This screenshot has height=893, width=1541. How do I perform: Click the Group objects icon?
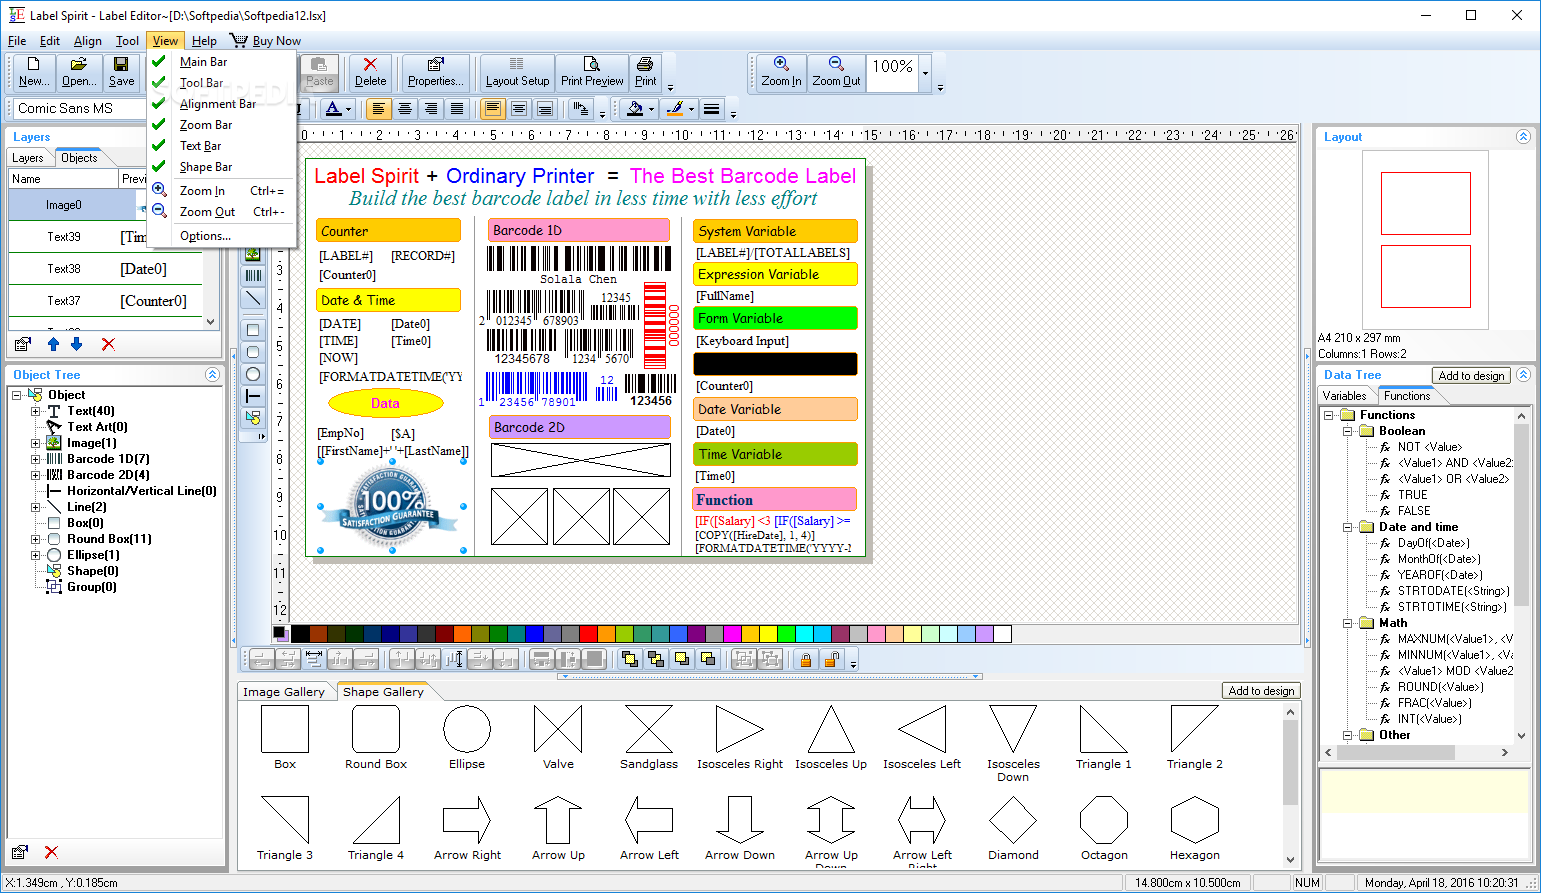[x=743, y=659]
